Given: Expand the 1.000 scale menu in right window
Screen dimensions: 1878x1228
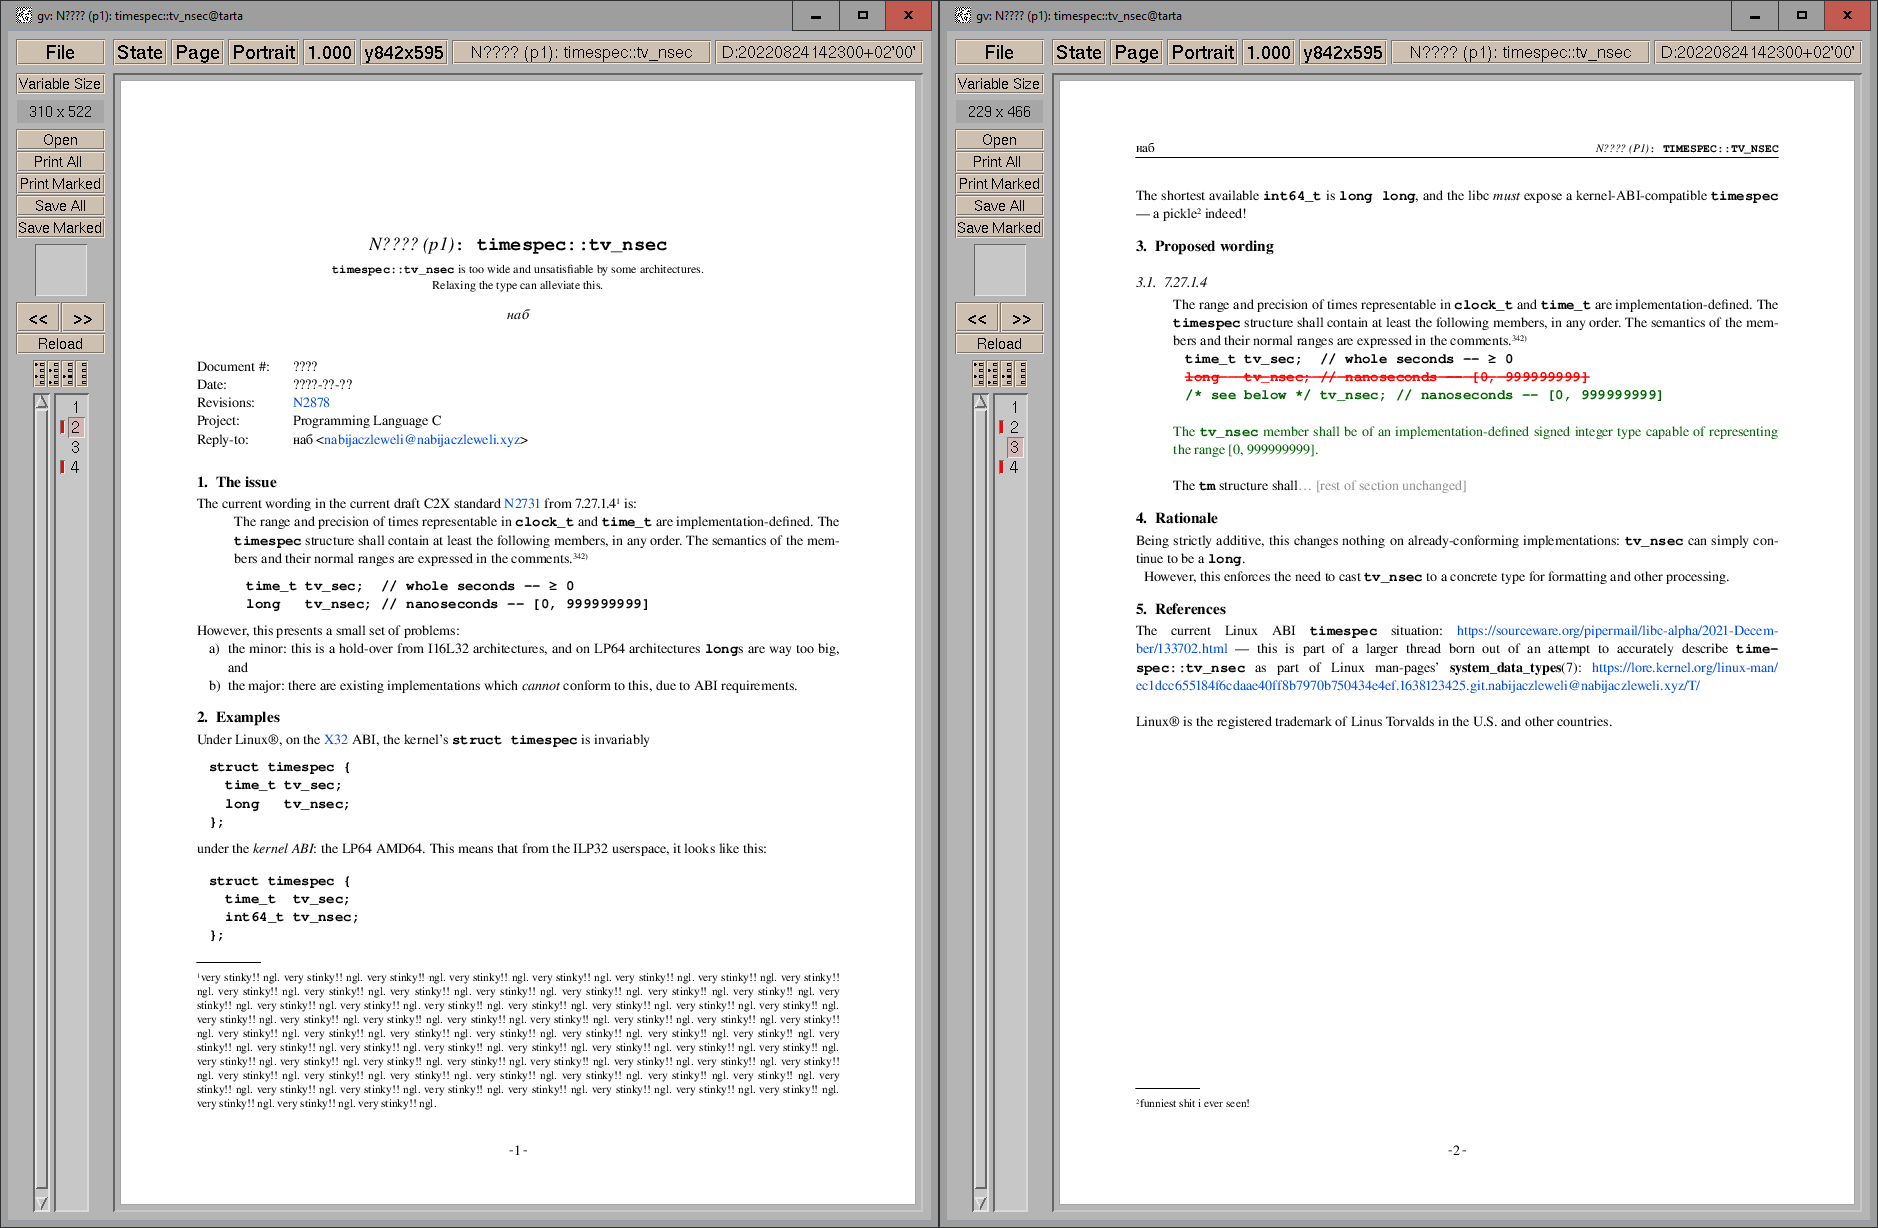Looking at the screenshot, I should click(1268, 52).
